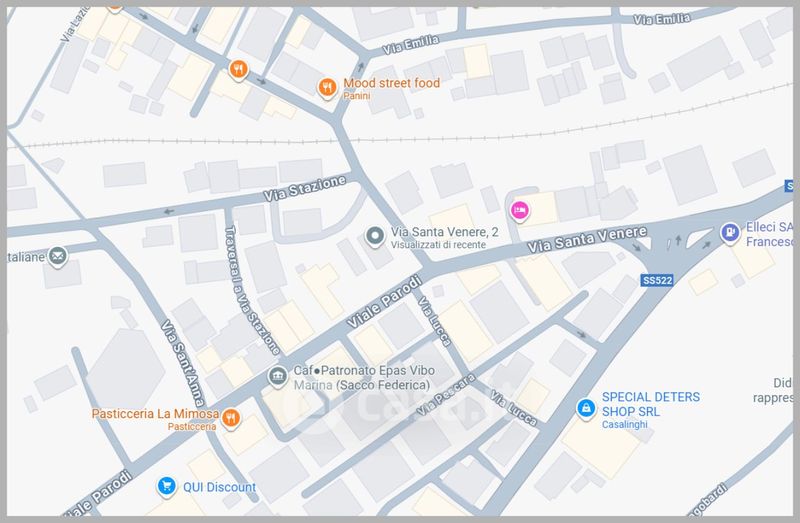Click the QUI Discount text label
Viewport: 800px width, 523px height.
pyautogui.click(x=218, y=488)
